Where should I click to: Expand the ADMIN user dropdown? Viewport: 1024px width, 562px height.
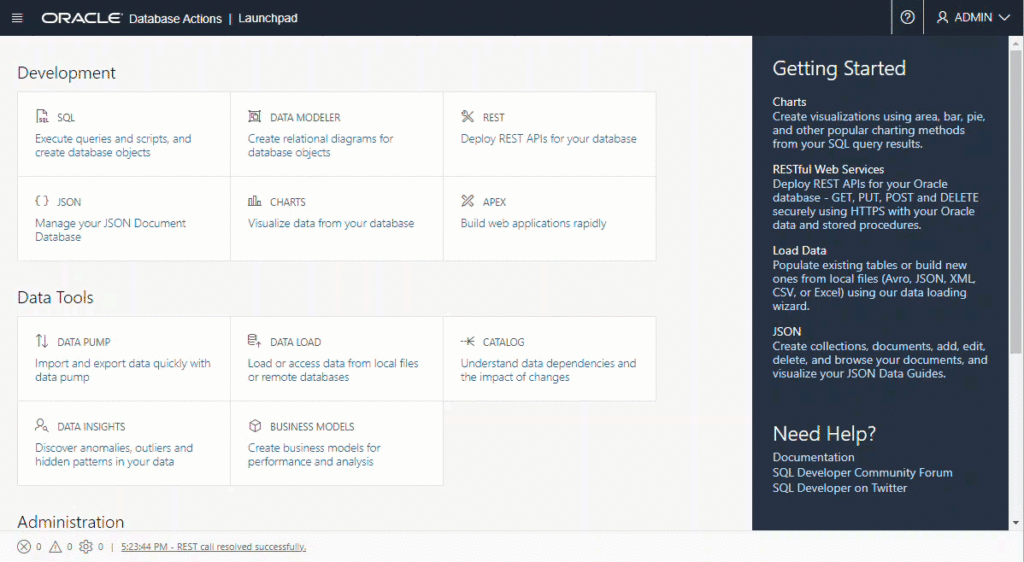click(x=973, y=18)
